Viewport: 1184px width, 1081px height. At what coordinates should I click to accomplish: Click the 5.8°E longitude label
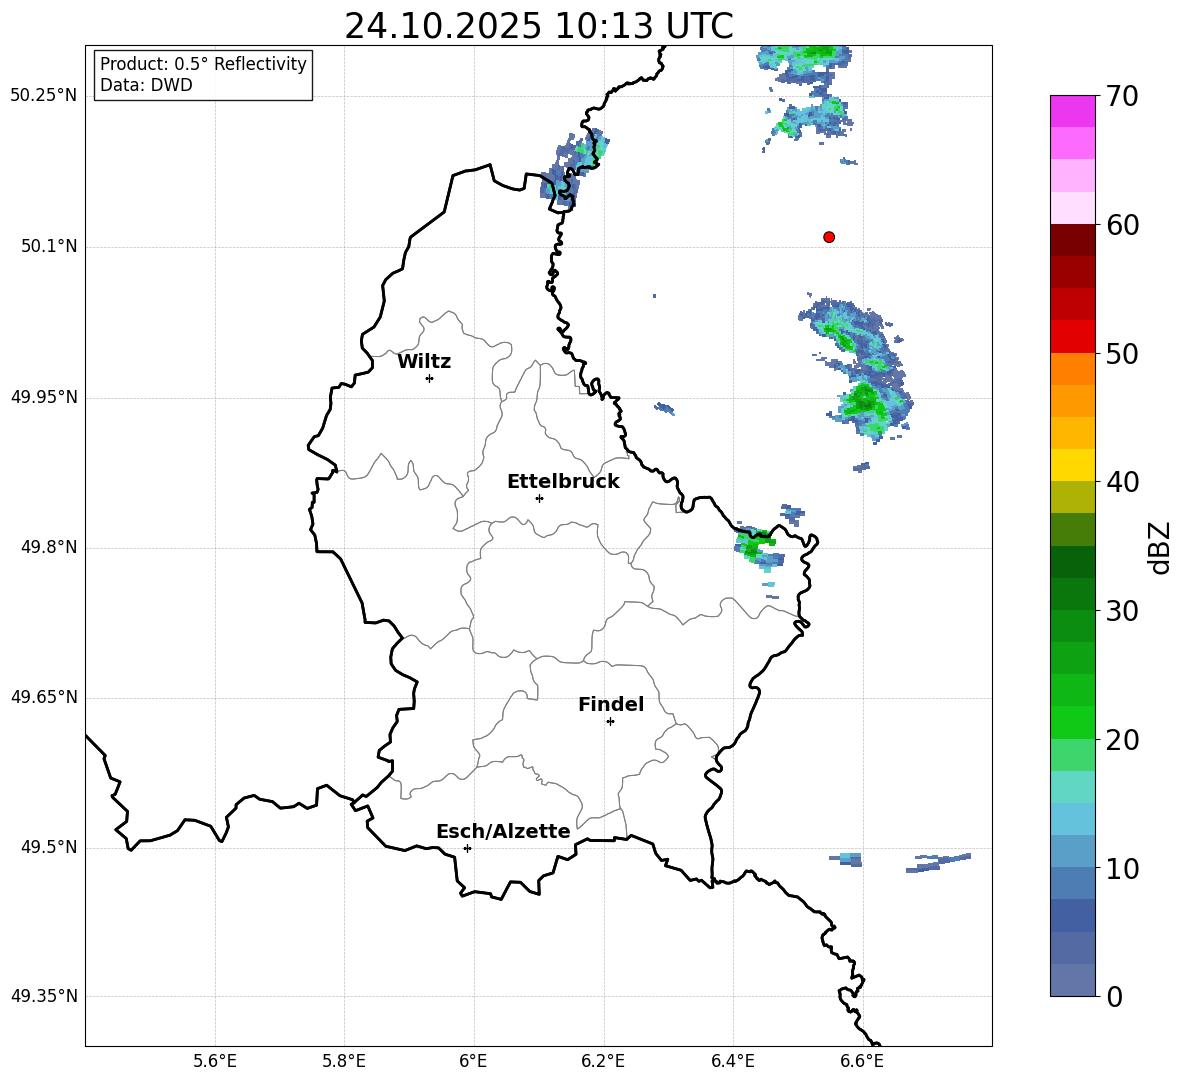tap(344, 1061)
